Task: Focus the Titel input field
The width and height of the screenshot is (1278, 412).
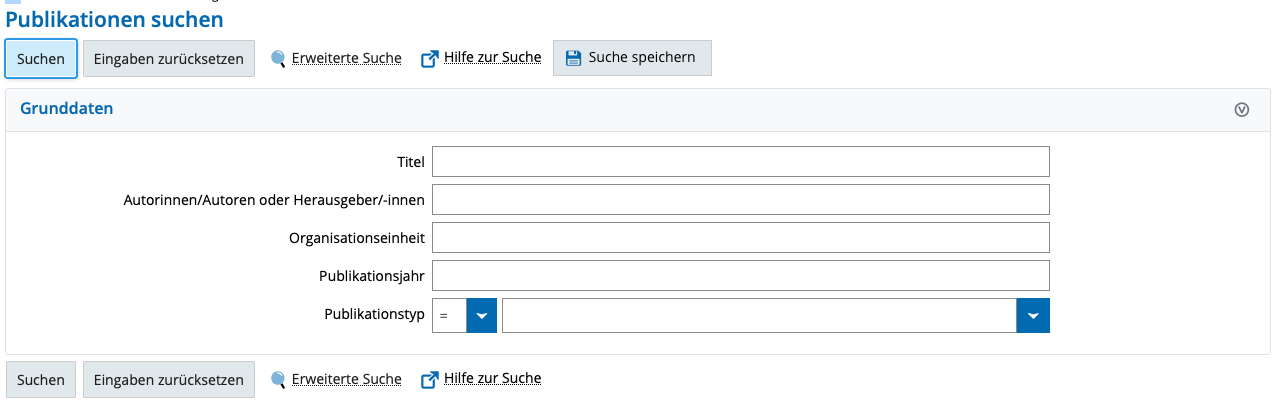Action: click(741, 162)
